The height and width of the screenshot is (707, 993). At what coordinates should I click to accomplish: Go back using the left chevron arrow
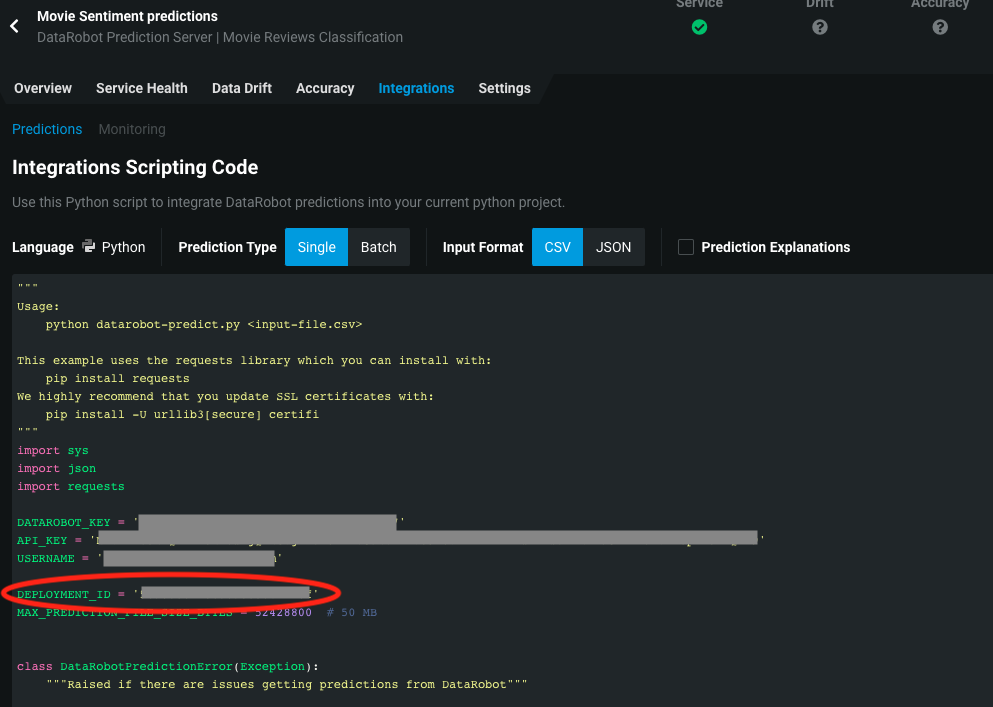(15, 26)
